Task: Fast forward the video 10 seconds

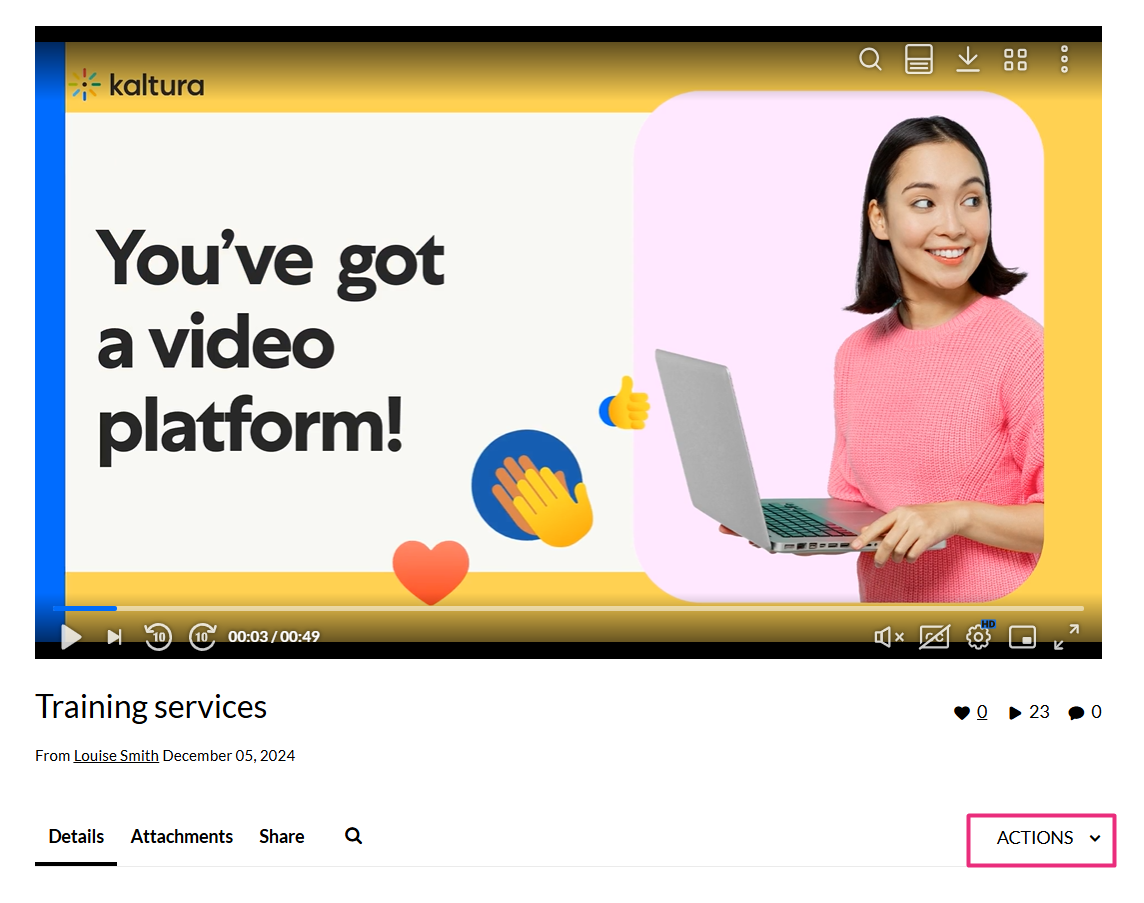Action: point(202,636)
